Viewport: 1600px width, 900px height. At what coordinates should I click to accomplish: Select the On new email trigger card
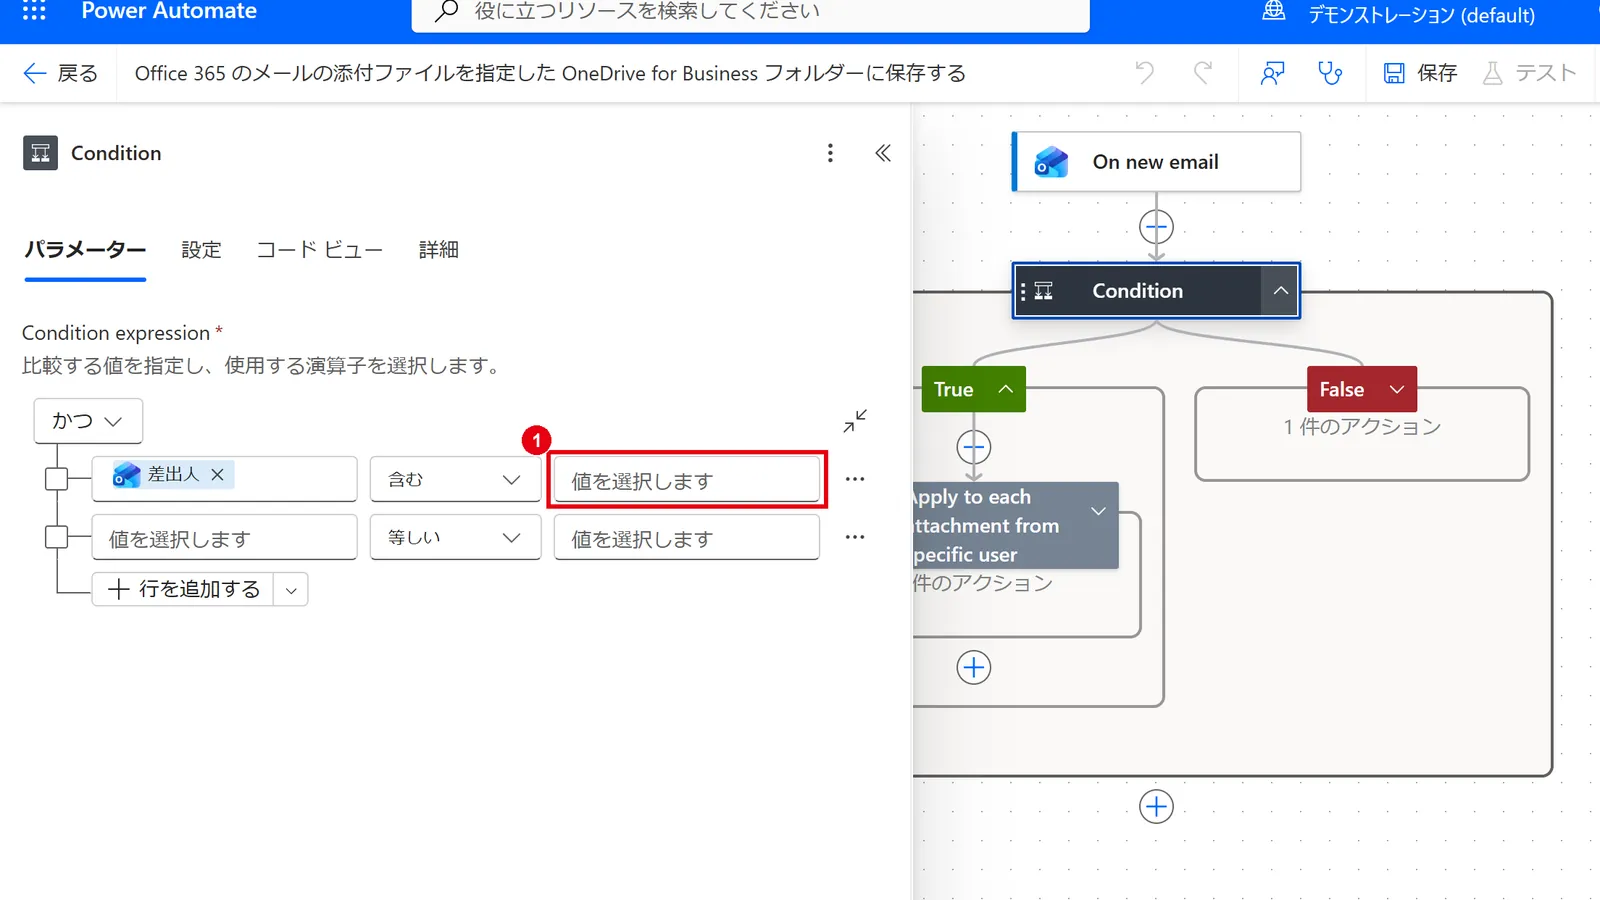(x=1156, y=162)
